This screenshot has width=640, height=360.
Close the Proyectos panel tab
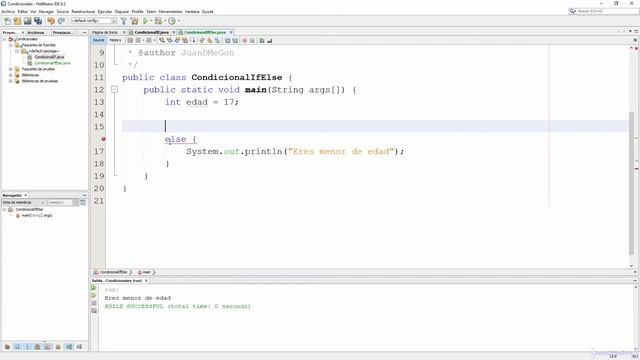23,32
